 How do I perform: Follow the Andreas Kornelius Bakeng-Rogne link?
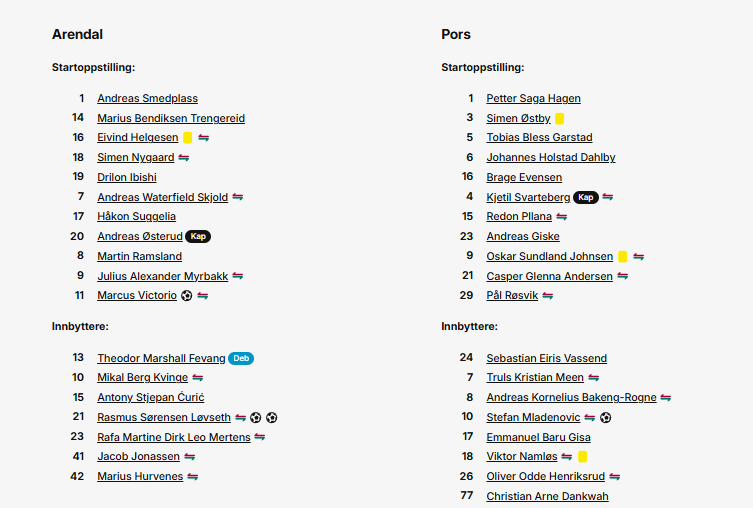[571, 398]
